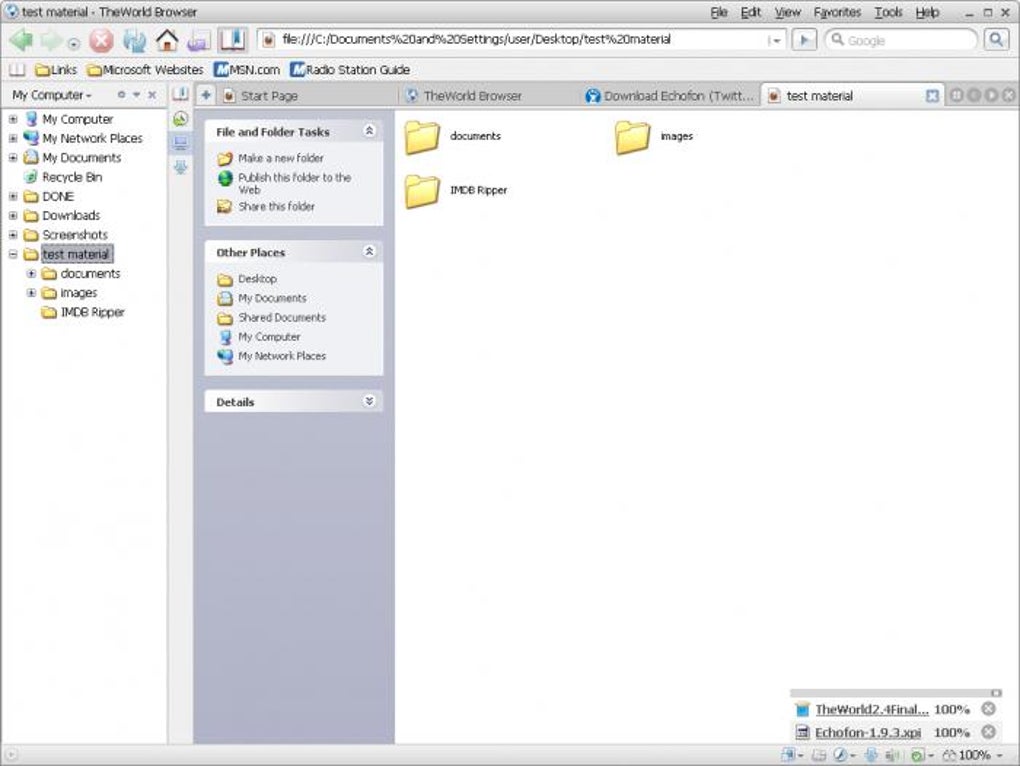The image size is (1020, 766).
Task: Open the Favorites book icon
Action: pyautogui.click(x=232, y=40)
